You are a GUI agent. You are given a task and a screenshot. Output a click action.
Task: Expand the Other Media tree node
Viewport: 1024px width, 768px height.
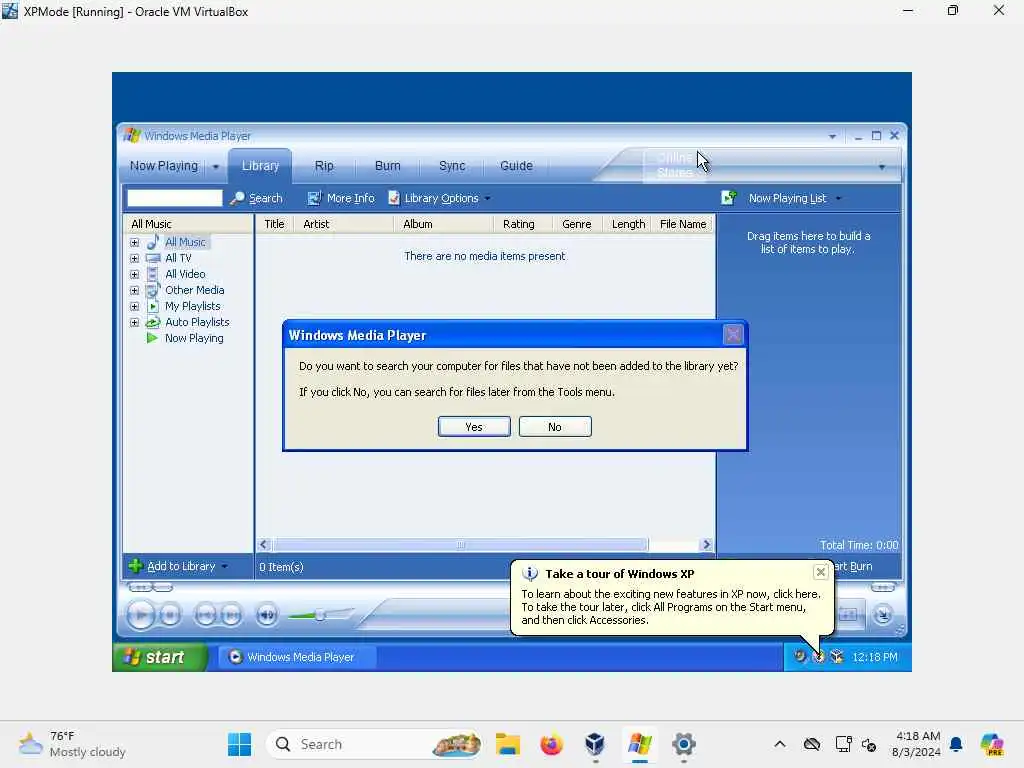pos(135,290)
